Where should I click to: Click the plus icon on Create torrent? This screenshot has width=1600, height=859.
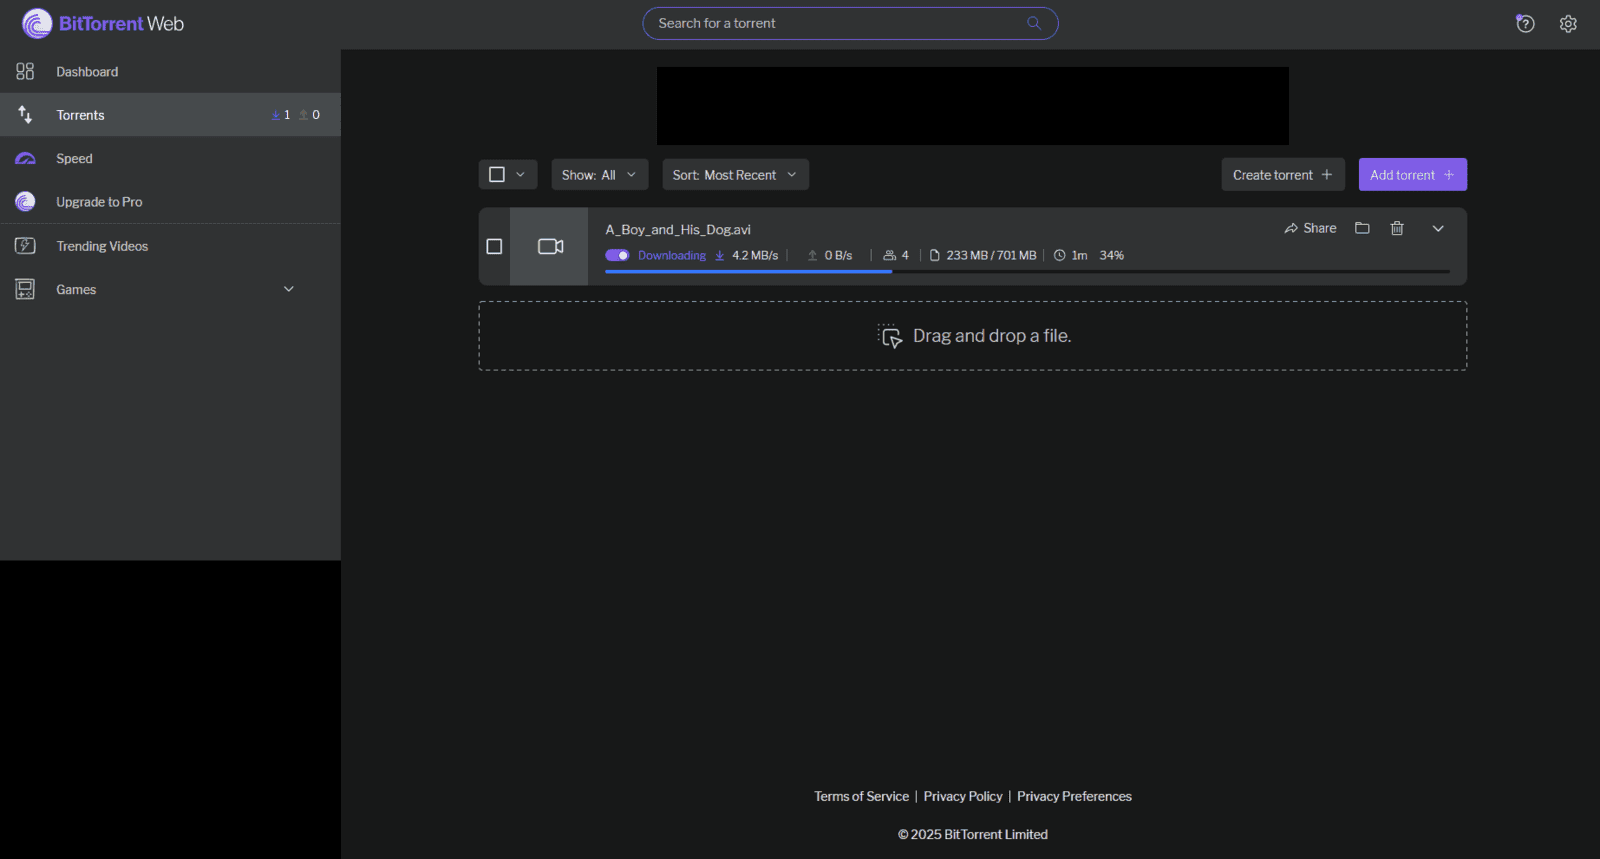(1327, 175)
